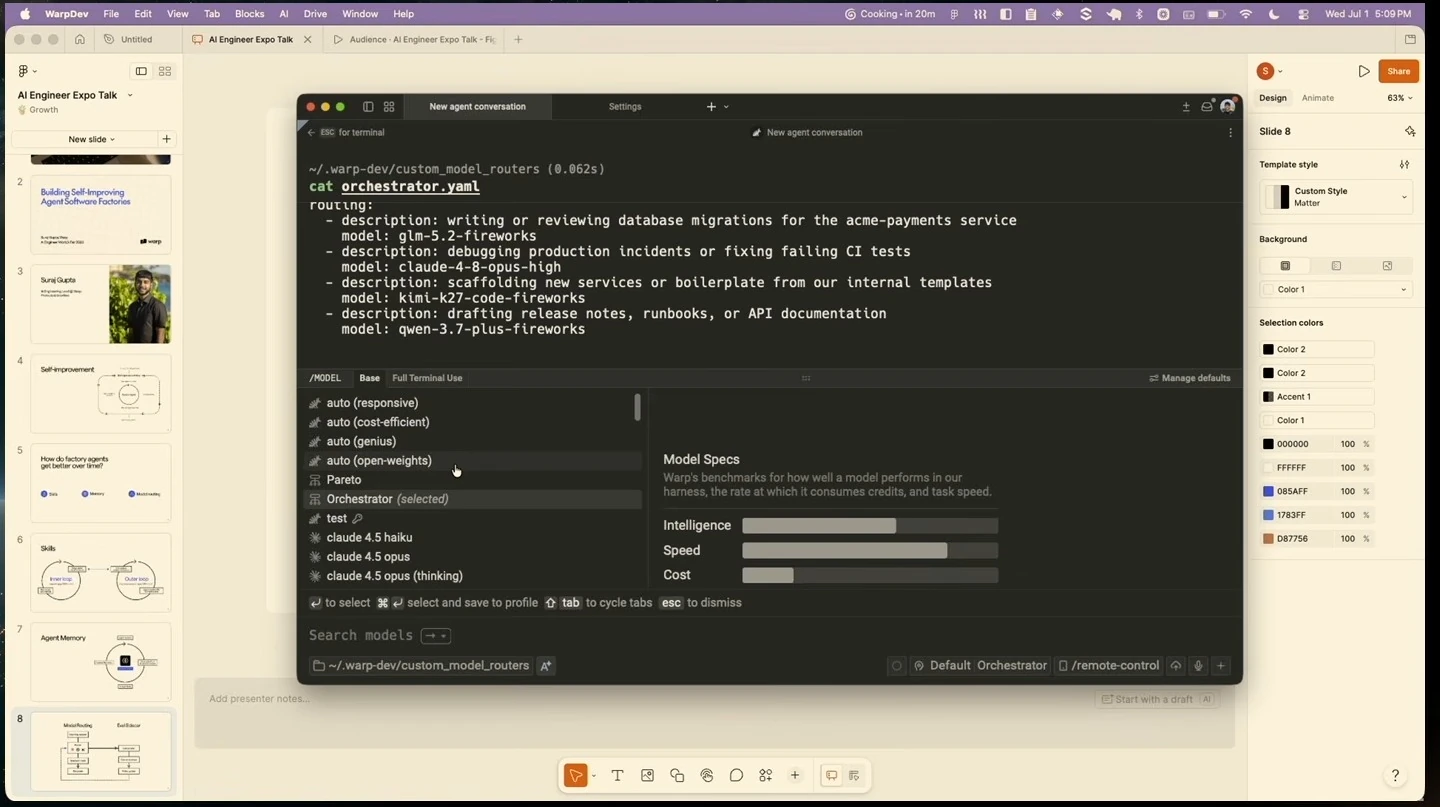Click the AI sparkle icon beside custom_model_routers path
This screenshot has height=807, width=1440.
click(x=546, y=666)
